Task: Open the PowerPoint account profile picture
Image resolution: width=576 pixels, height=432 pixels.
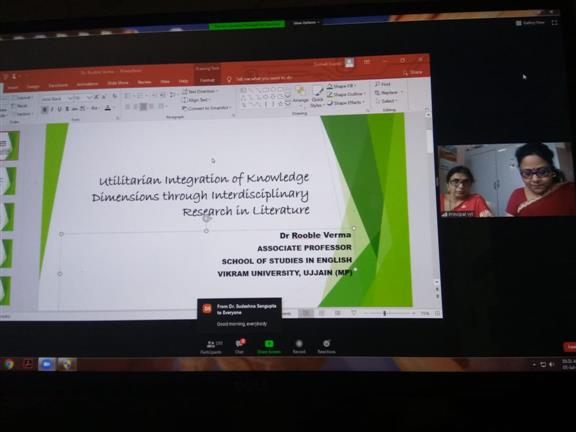Action: pyautogui.click(x=349, y=63)
